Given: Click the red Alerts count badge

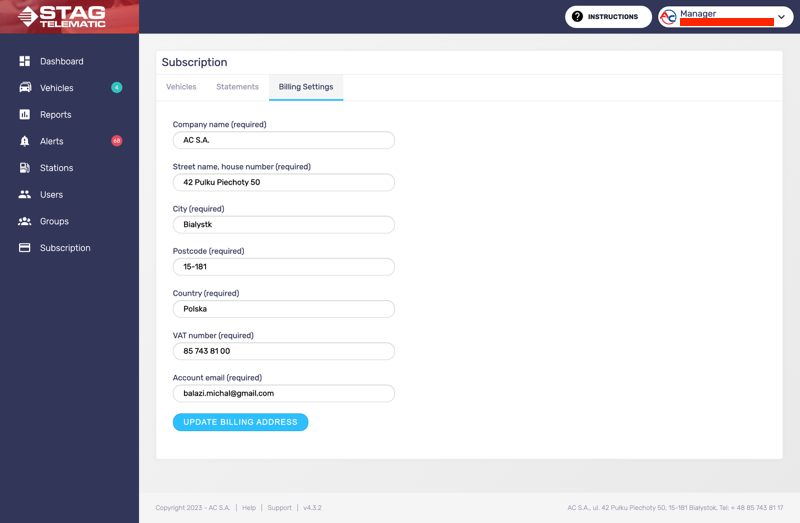Looking at the screenshot, I should 117,141.
